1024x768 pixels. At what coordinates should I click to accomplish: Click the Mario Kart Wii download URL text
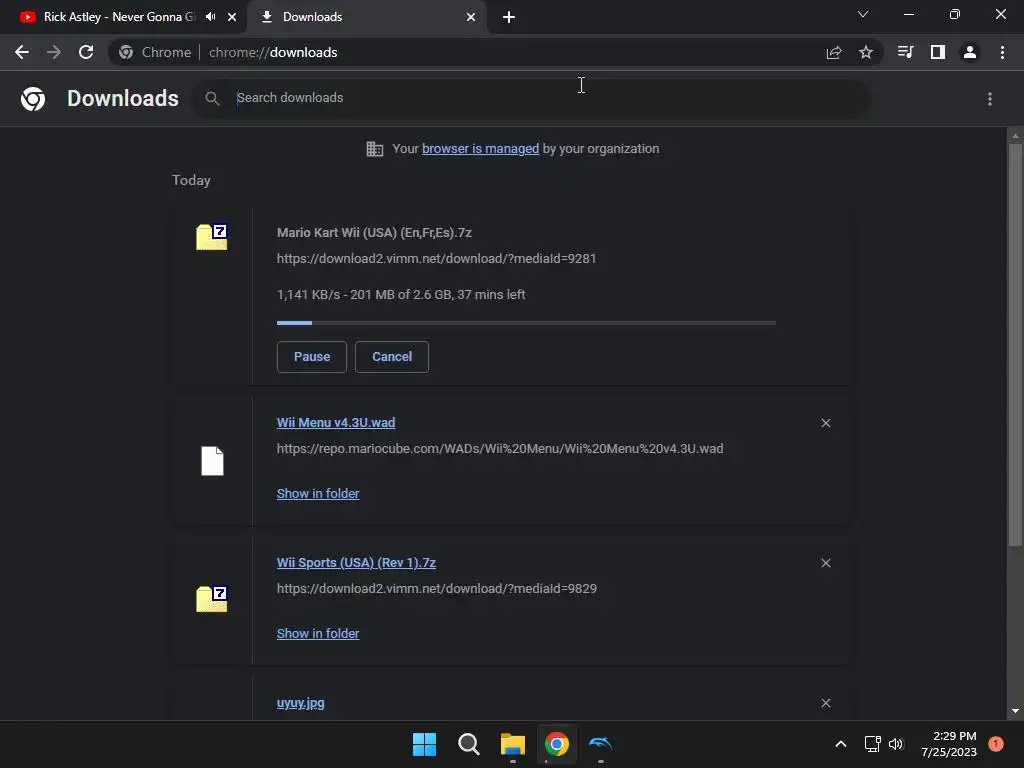[436, 259]
